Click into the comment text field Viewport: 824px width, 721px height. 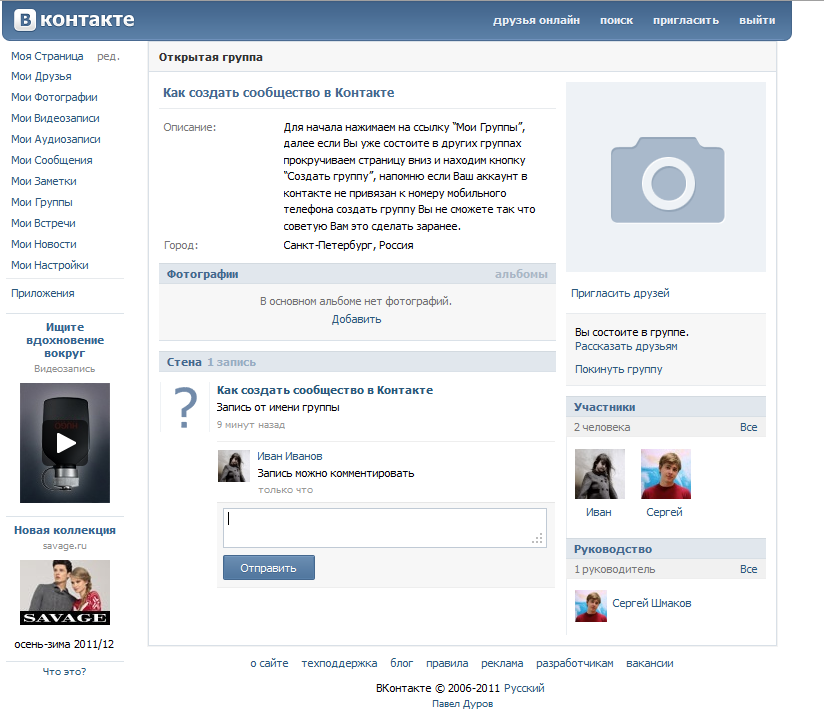384,528
